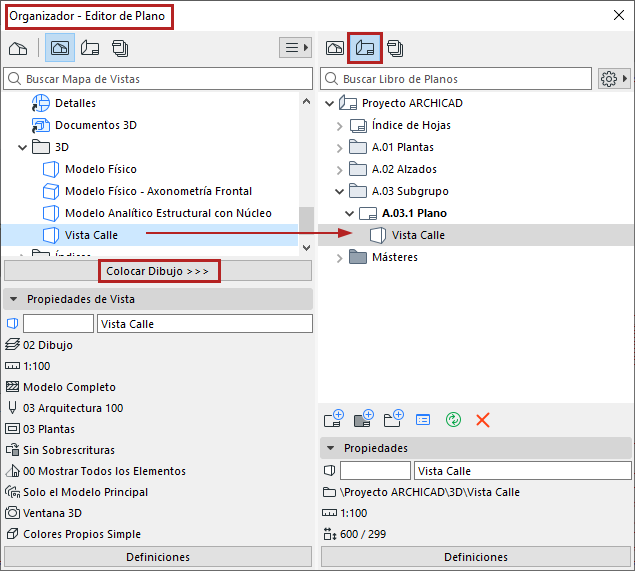Click the view map scrollbar up arrow

(307, 102)
